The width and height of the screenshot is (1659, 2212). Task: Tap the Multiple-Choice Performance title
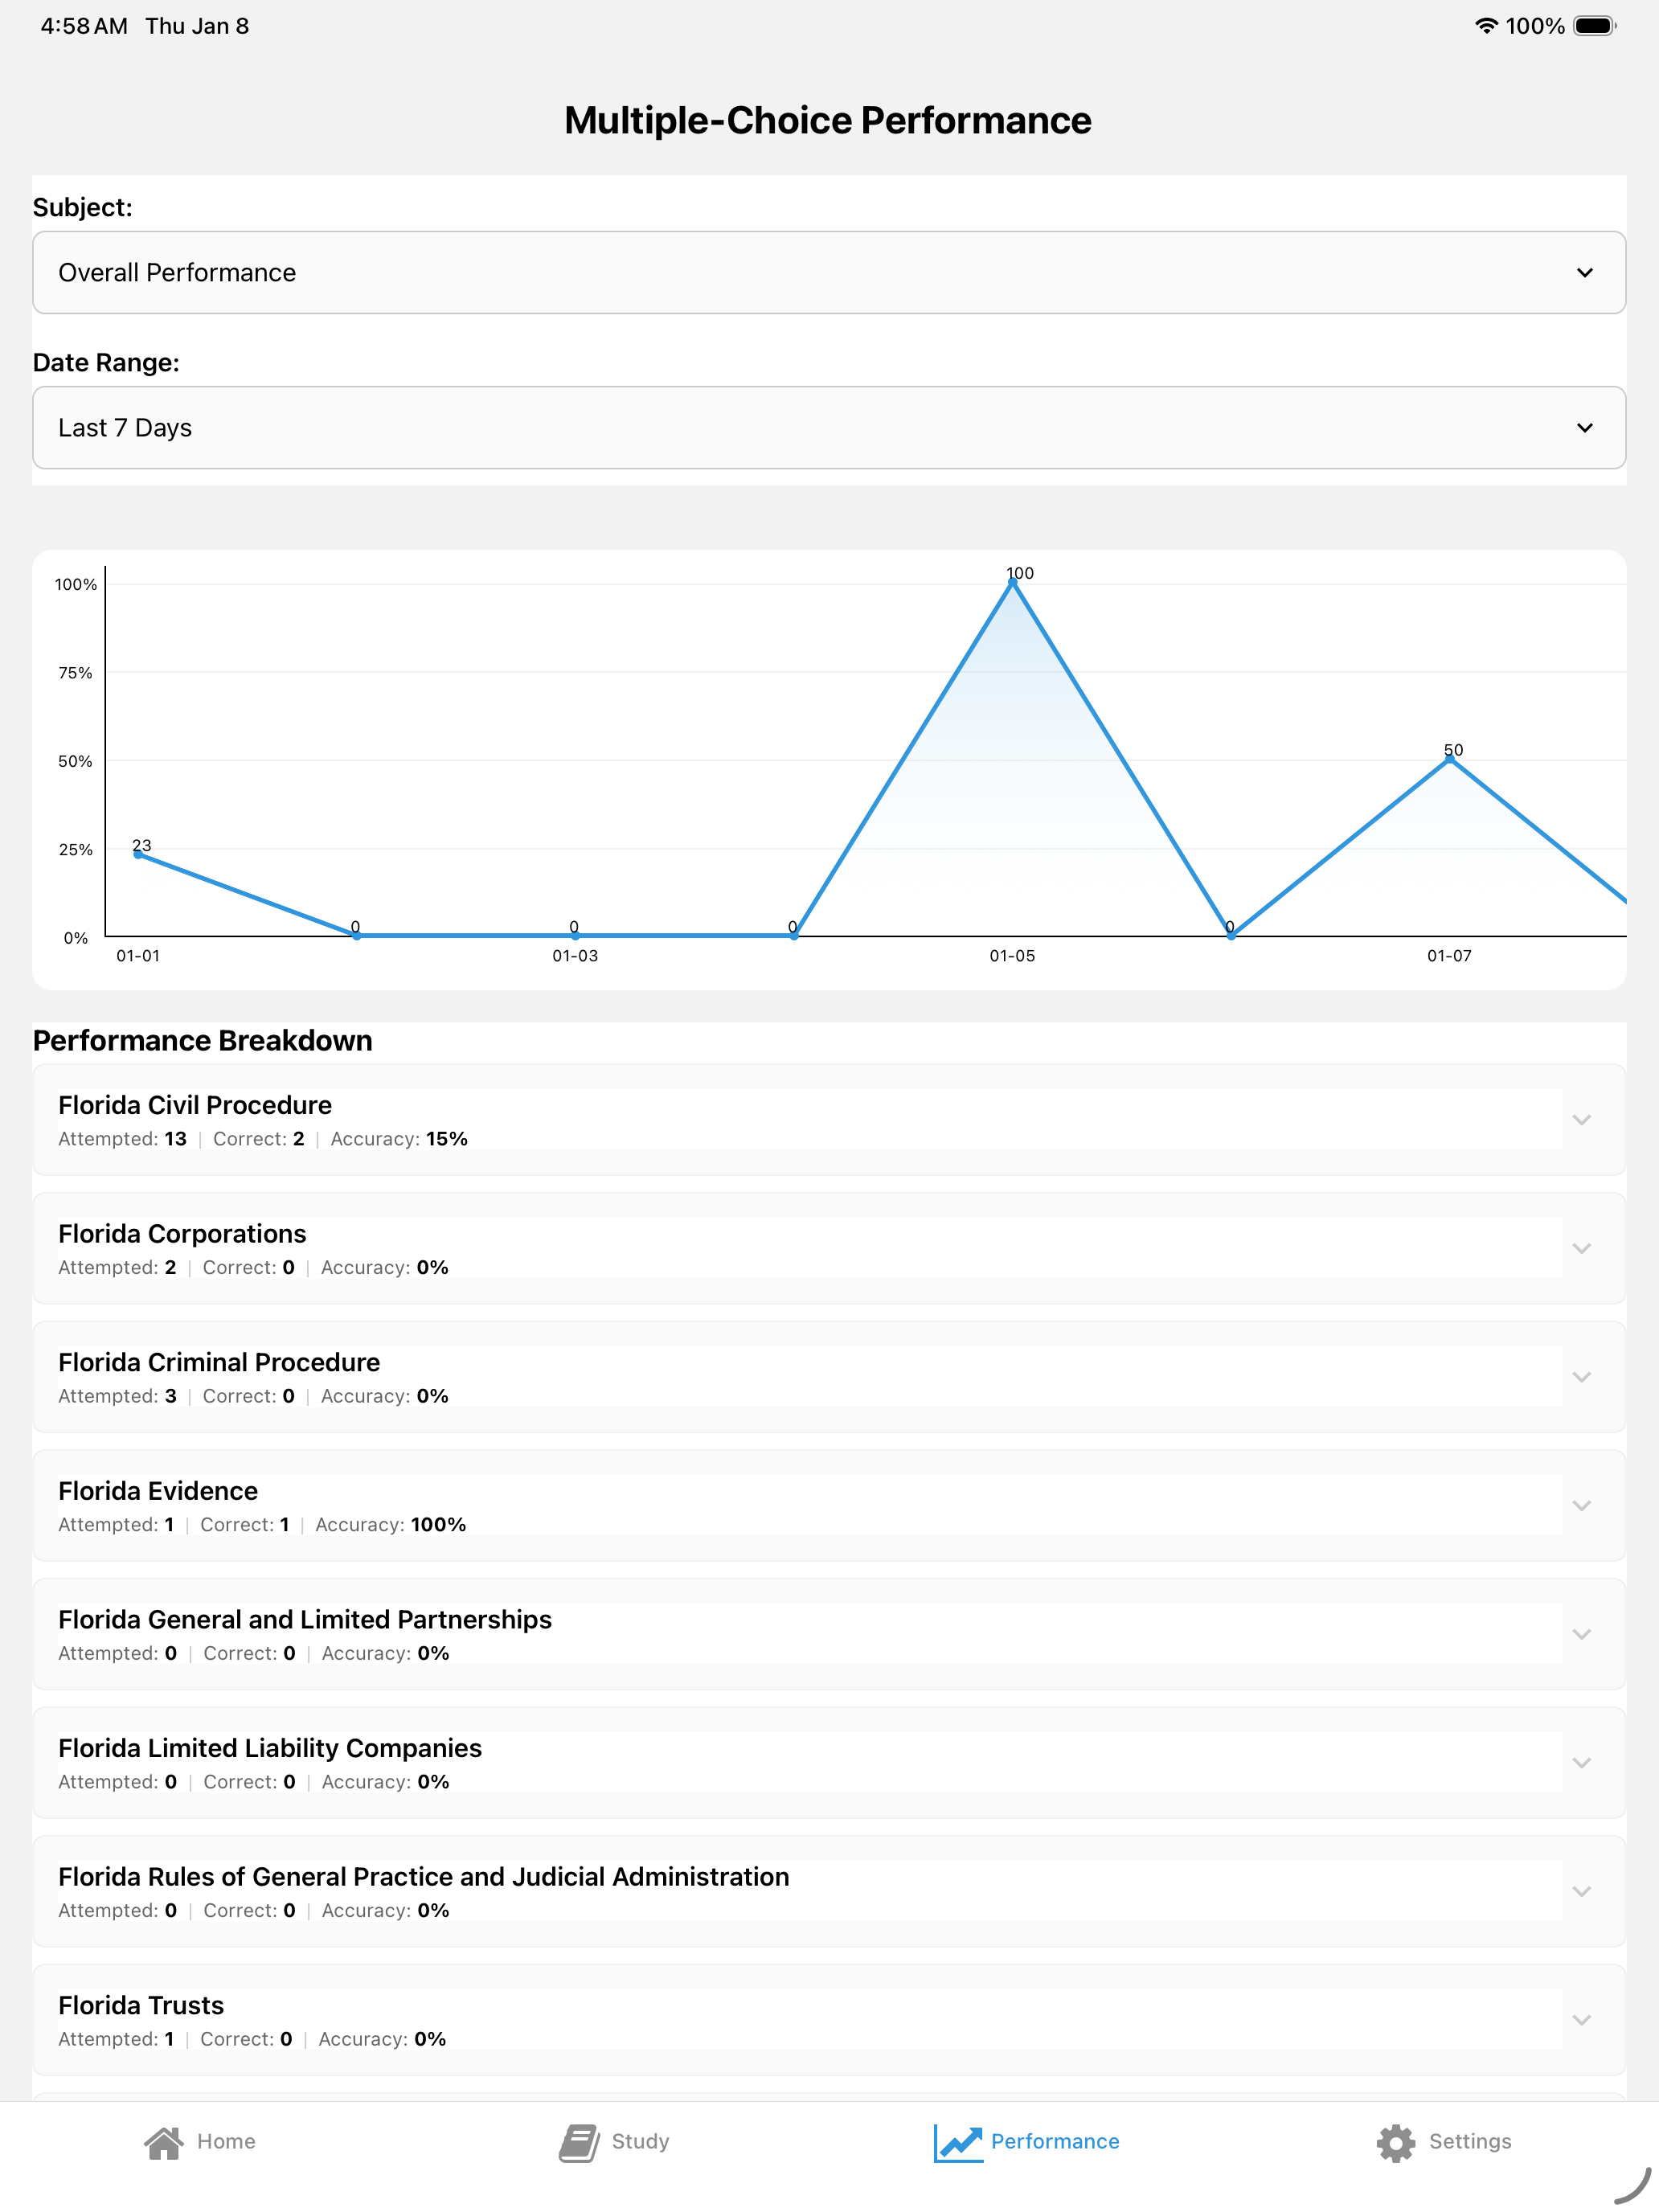[x=828, y=120]
